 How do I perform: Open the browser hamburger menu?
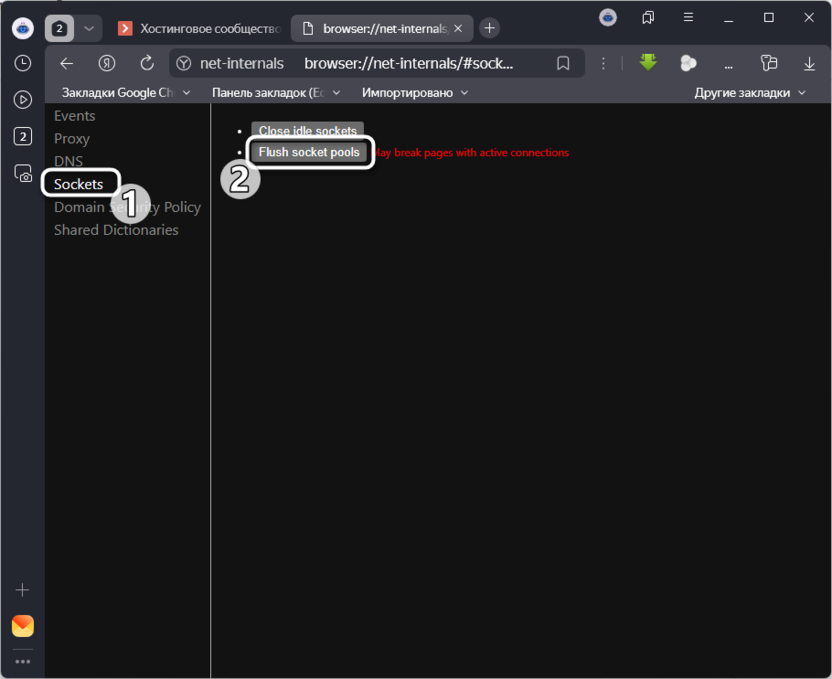point(688,18)
